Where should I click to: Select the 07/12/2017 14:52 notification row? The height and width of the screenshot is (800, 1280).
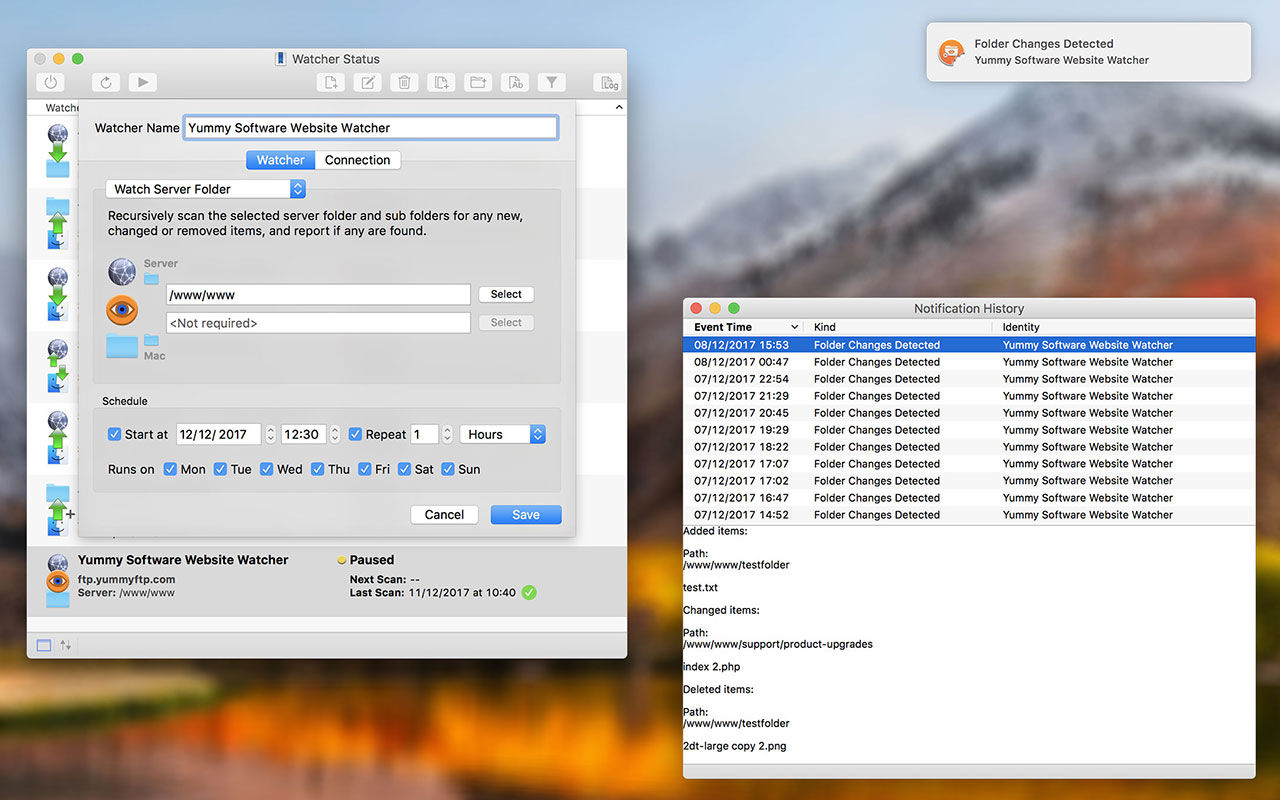pyautogui.click(x=969, y=515)
